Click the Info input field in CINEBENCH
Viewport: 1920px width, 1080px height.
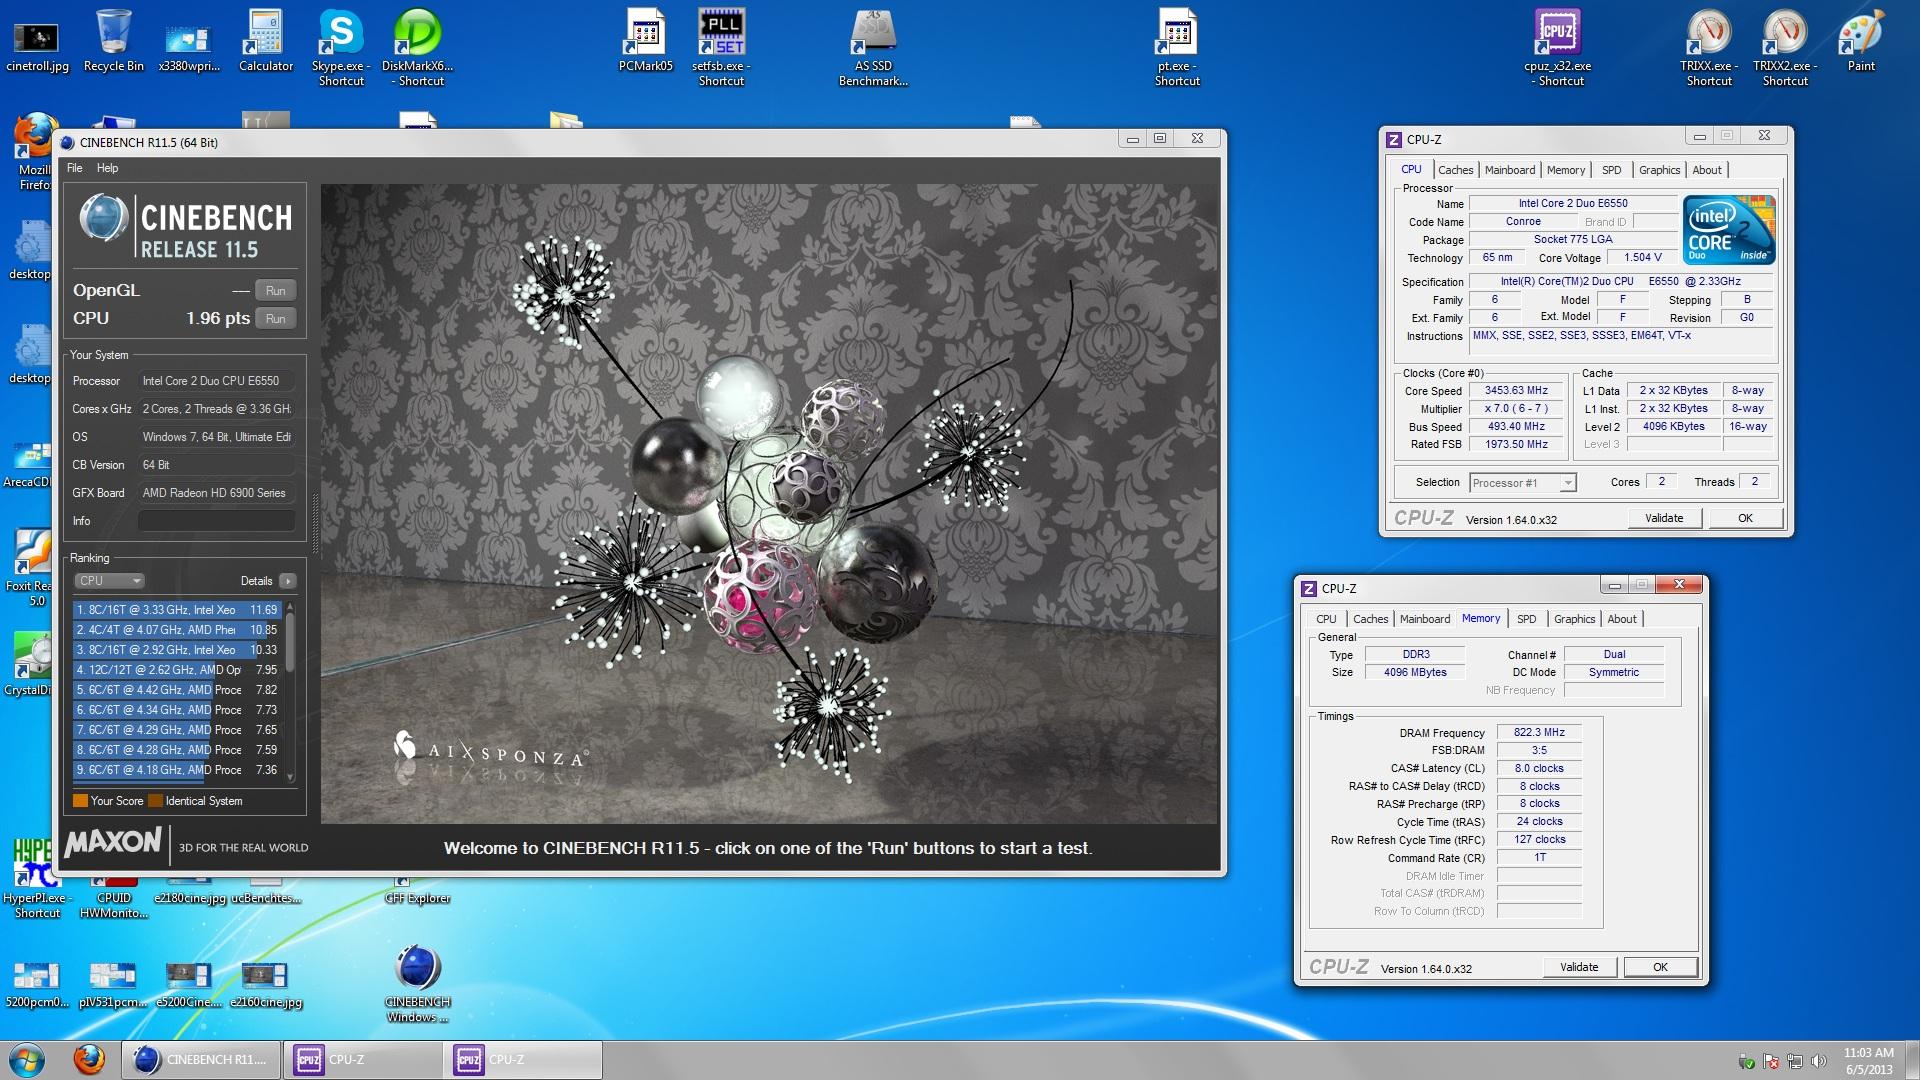coord(216,521)
